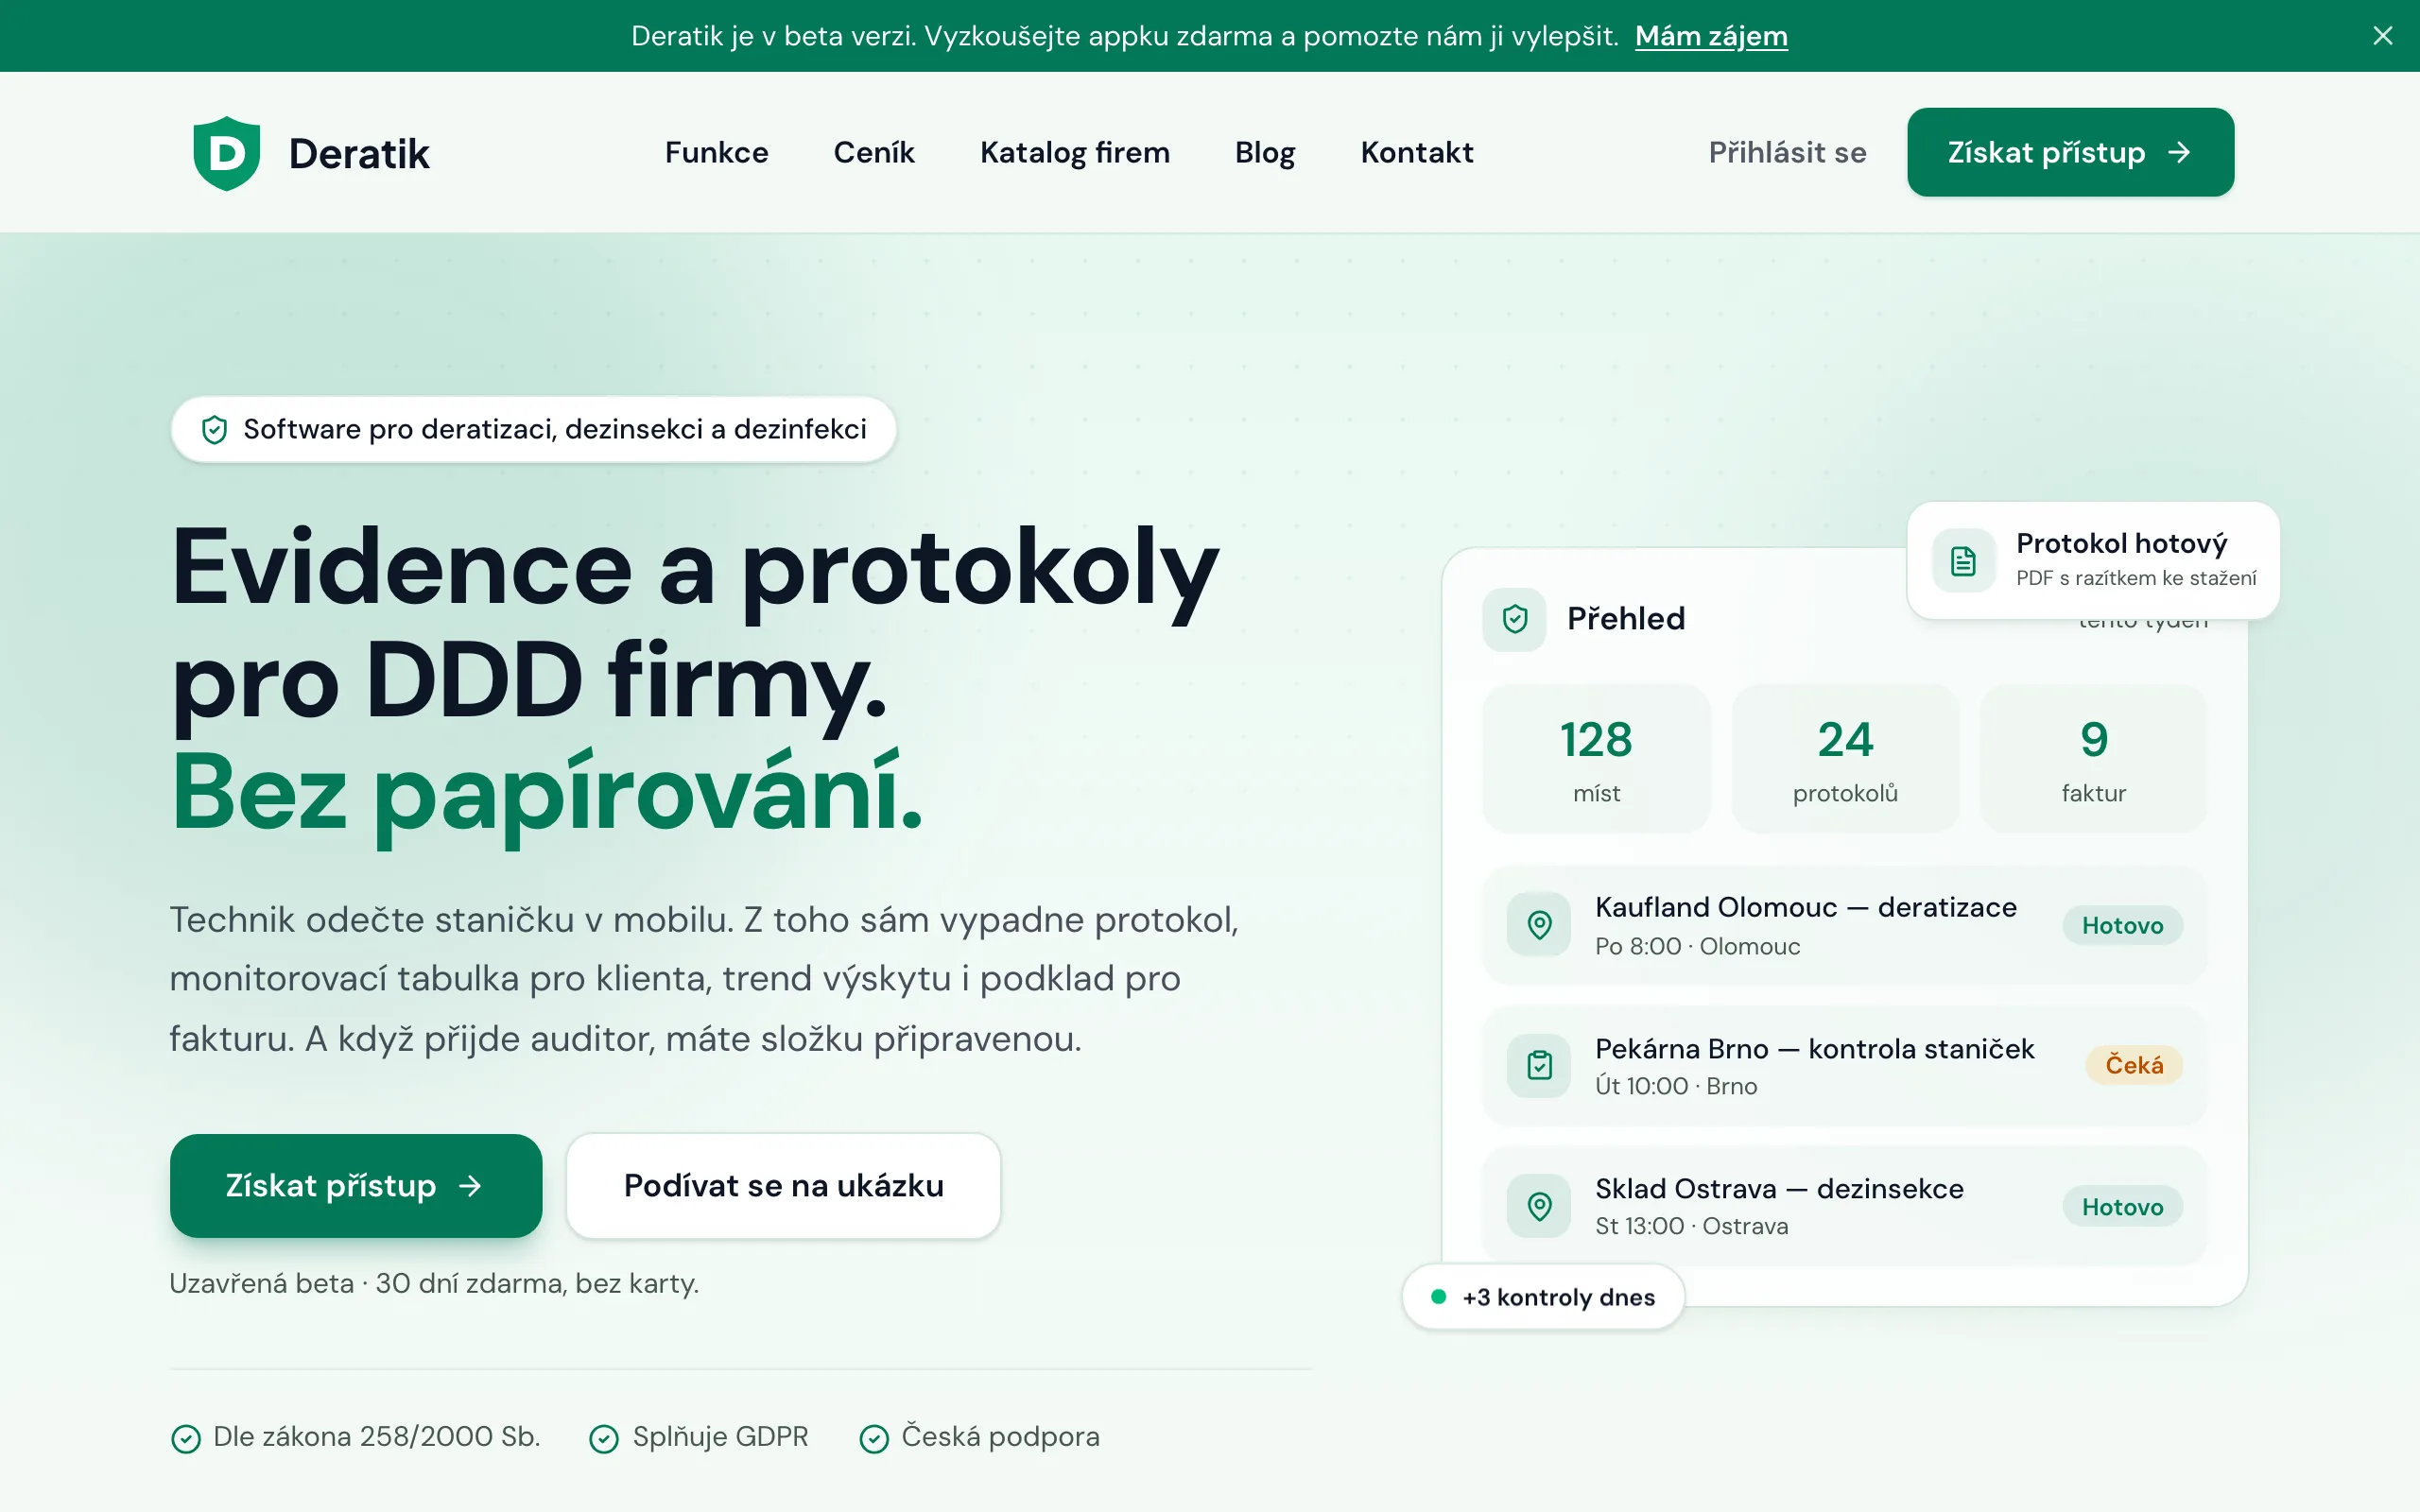2420x1512 pixels.
Task: Click the Česká podpora label
Action: (1000, 1437)
